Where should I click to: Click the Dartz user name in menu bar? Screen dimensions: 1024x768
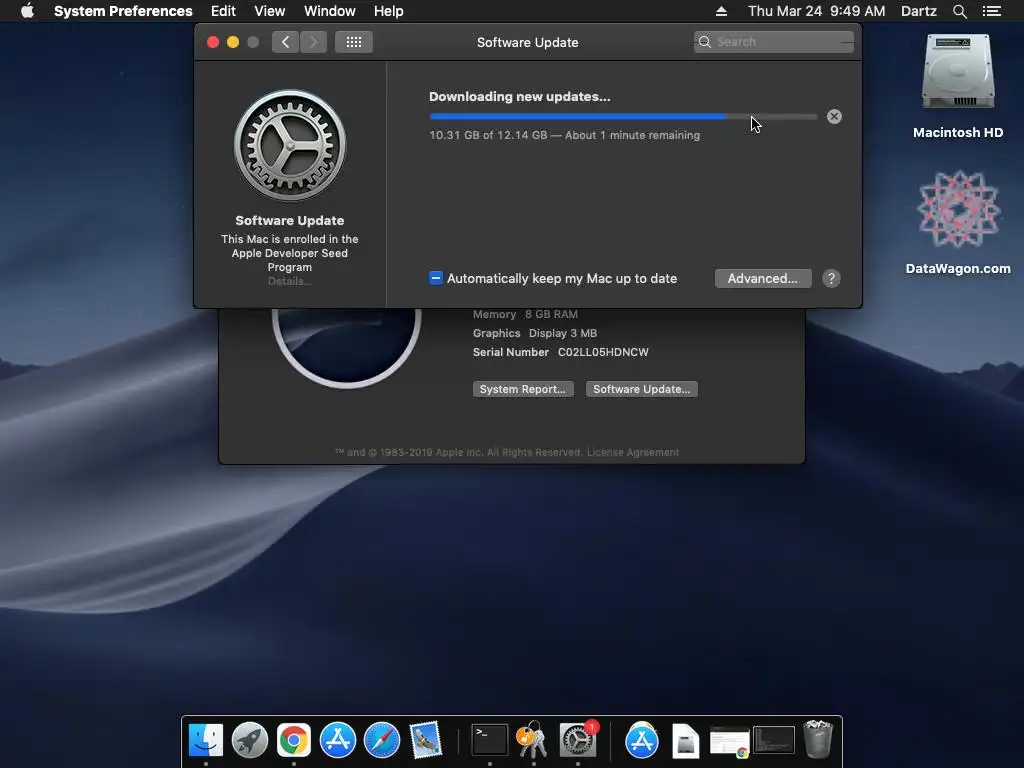click(x=918, y=11)
